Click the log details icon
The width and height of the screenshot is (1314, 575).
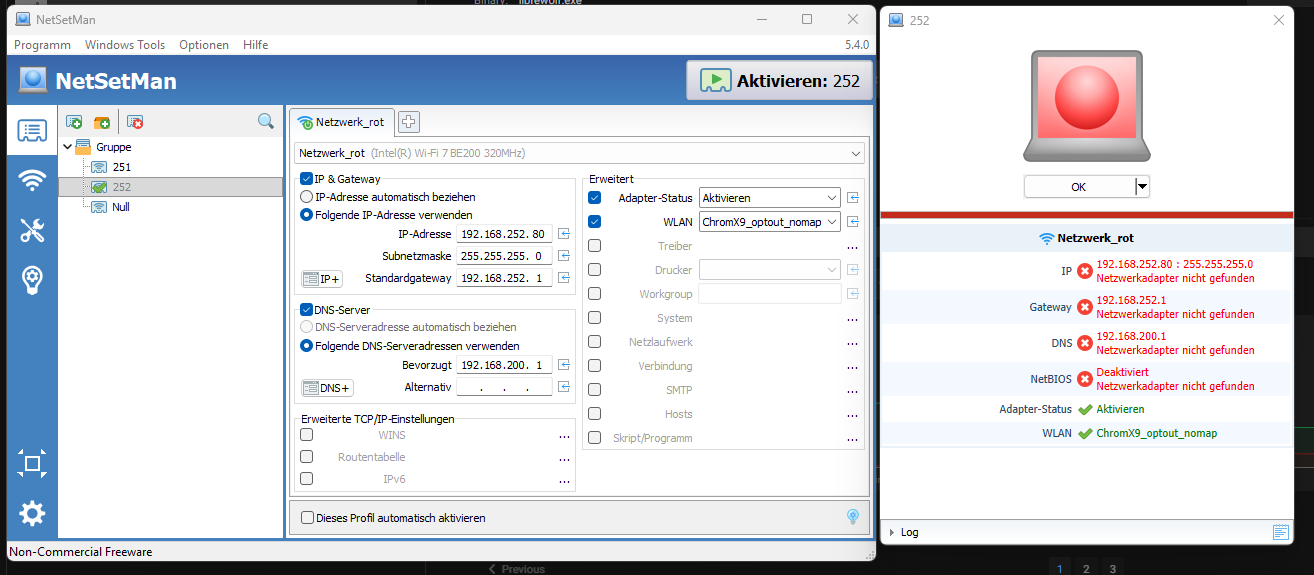coord(1281,532)
